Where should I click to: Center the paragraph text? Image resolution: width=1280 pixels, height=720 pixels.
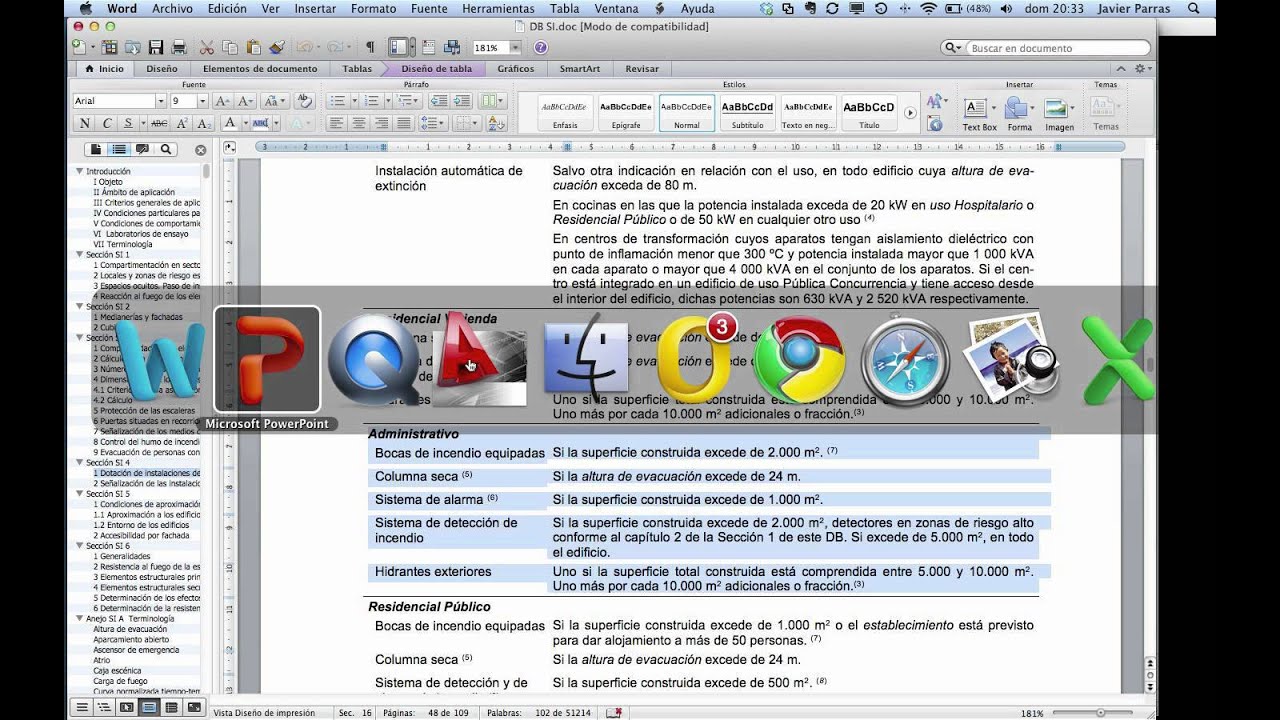pos(358,123)
